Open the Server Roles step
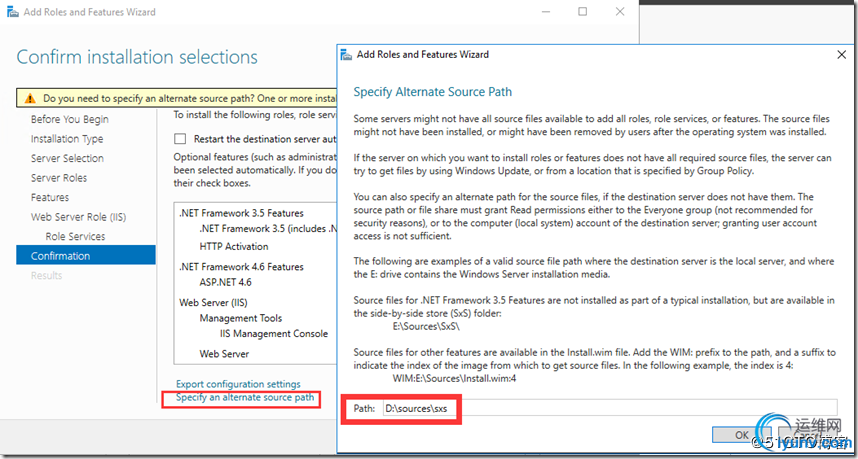The image size is (858, 459). (x=59, y=178)
